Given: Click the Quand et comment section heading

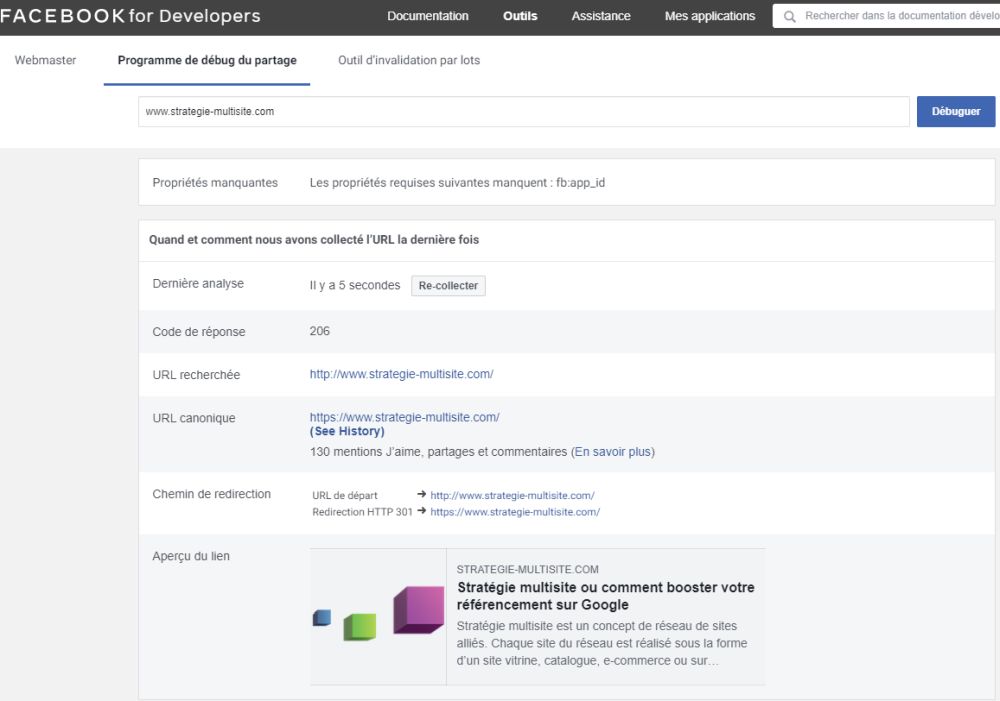Looking at the screenshot, I should tap(314, 240).
